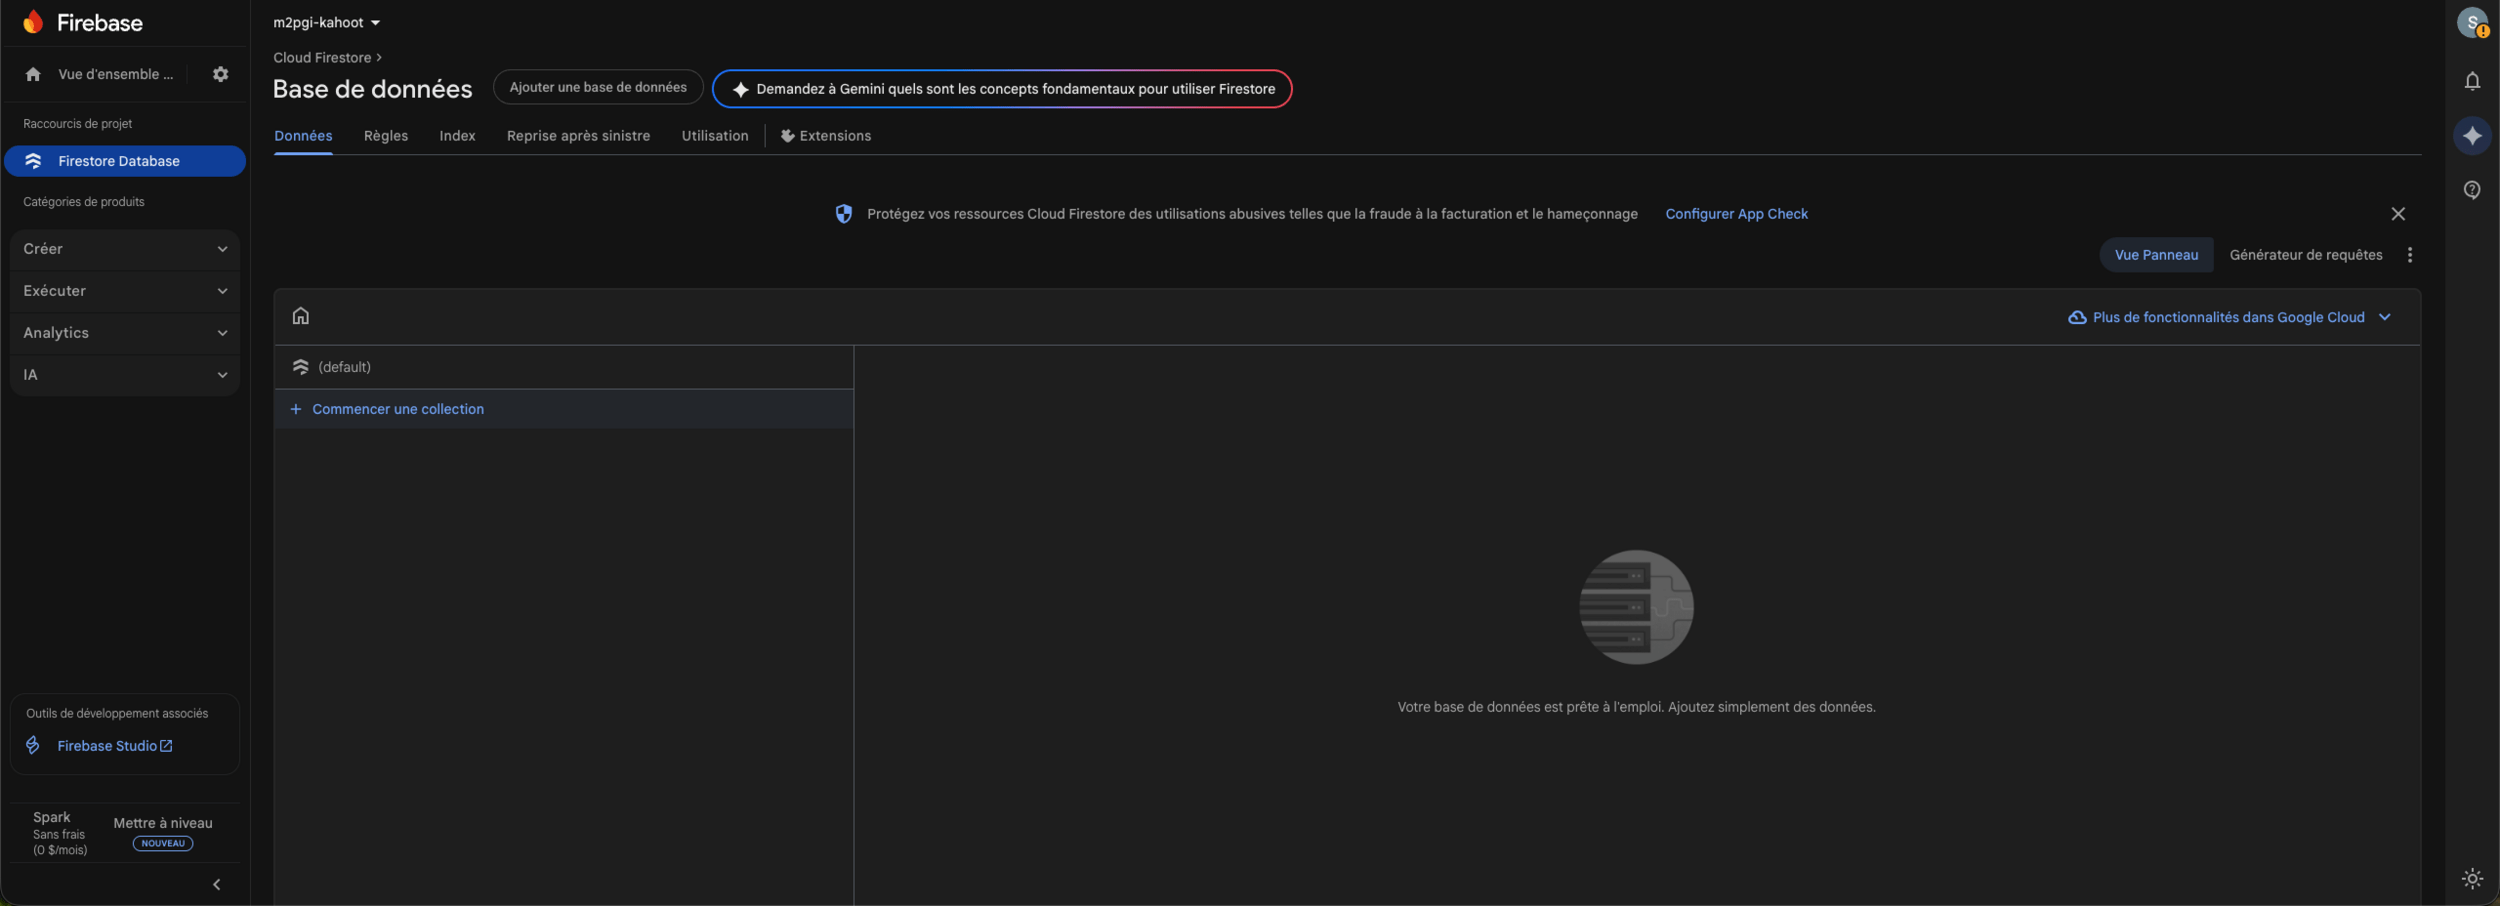
Task: Open the user account avatar
Action: point(2472,22)
